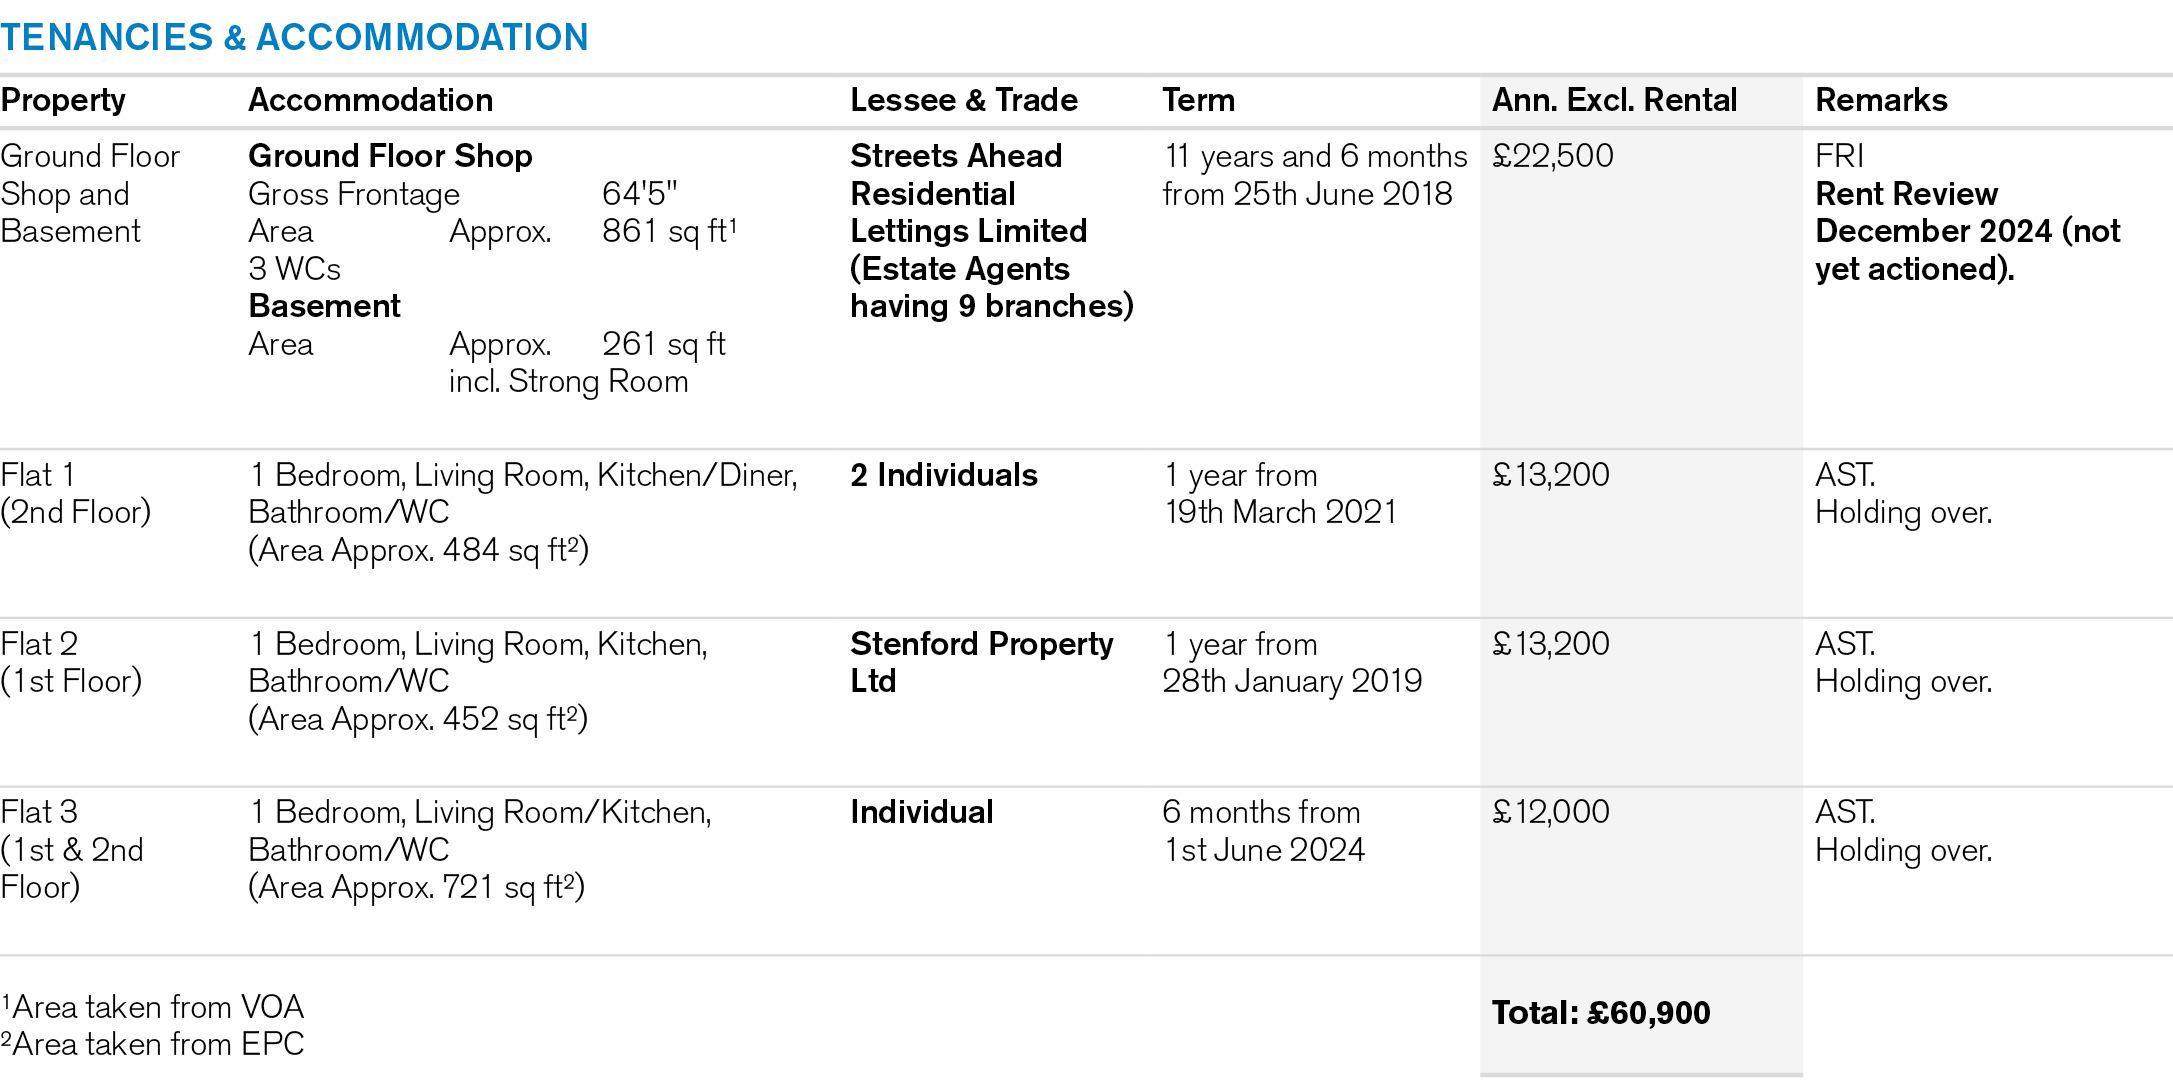Click the Property column header
2173x1092 pixels.
[63, 100]
